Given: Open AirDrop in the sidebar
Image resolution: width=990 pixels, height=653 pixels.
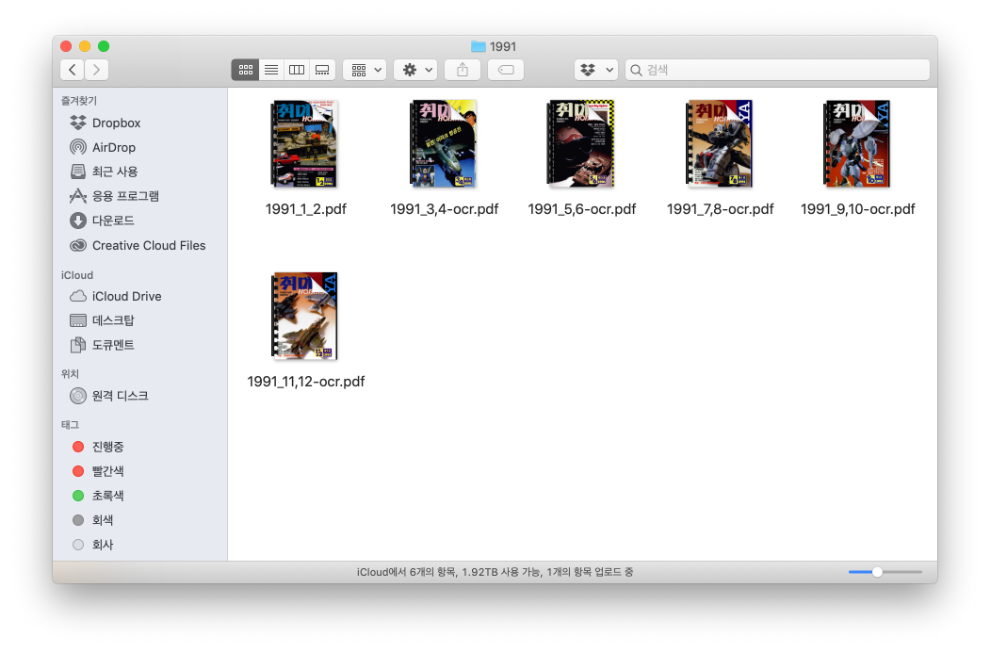Looking at the screenshot, I should (x=113, y=147).
